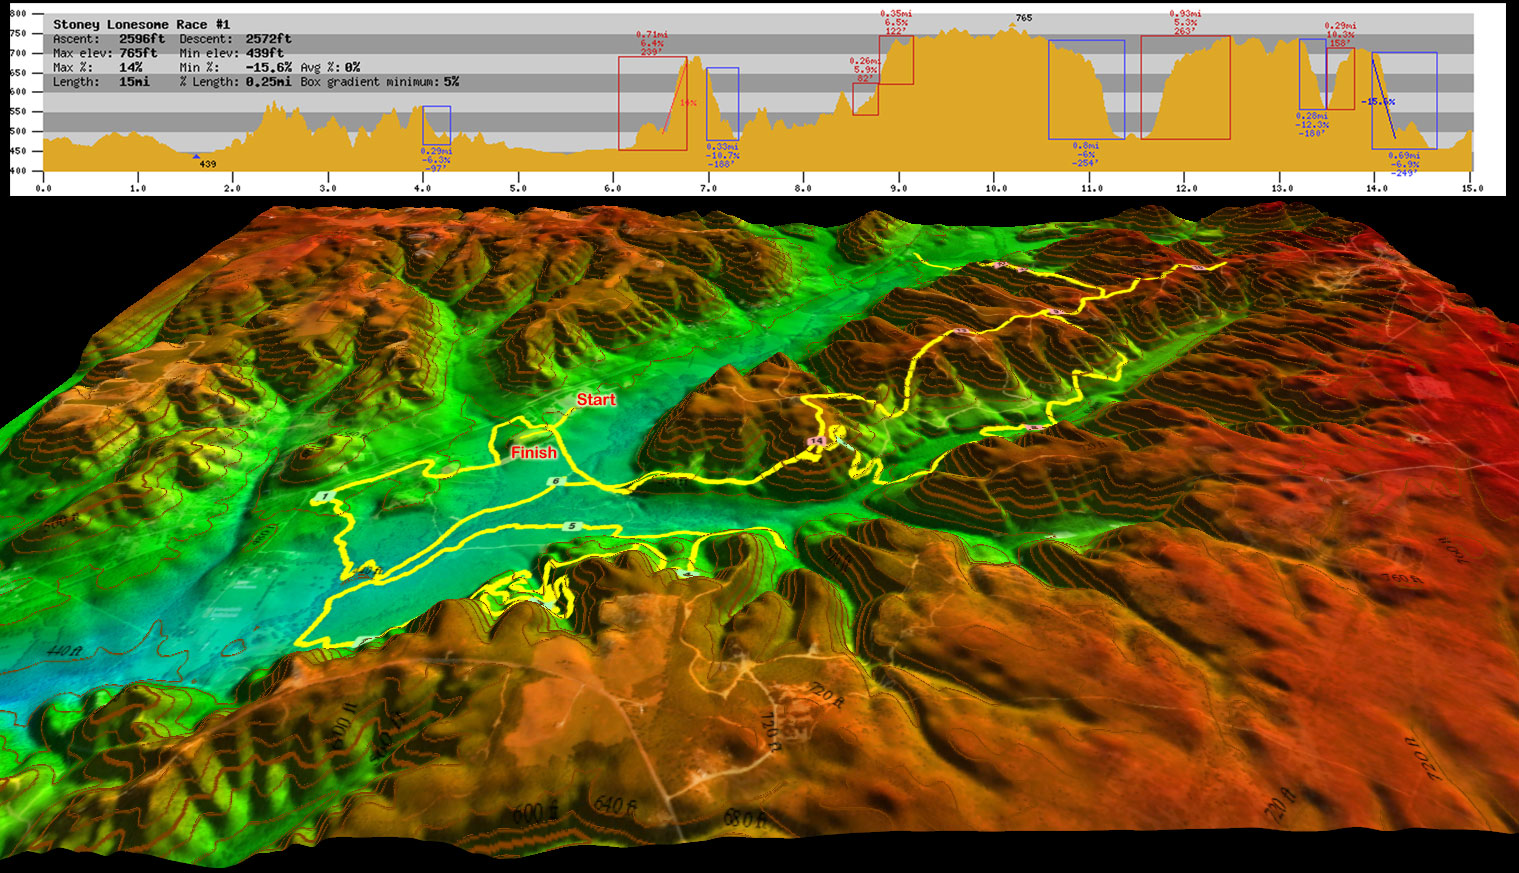
Task: Click the pink mile 14 marker
Action: [817, 441]
